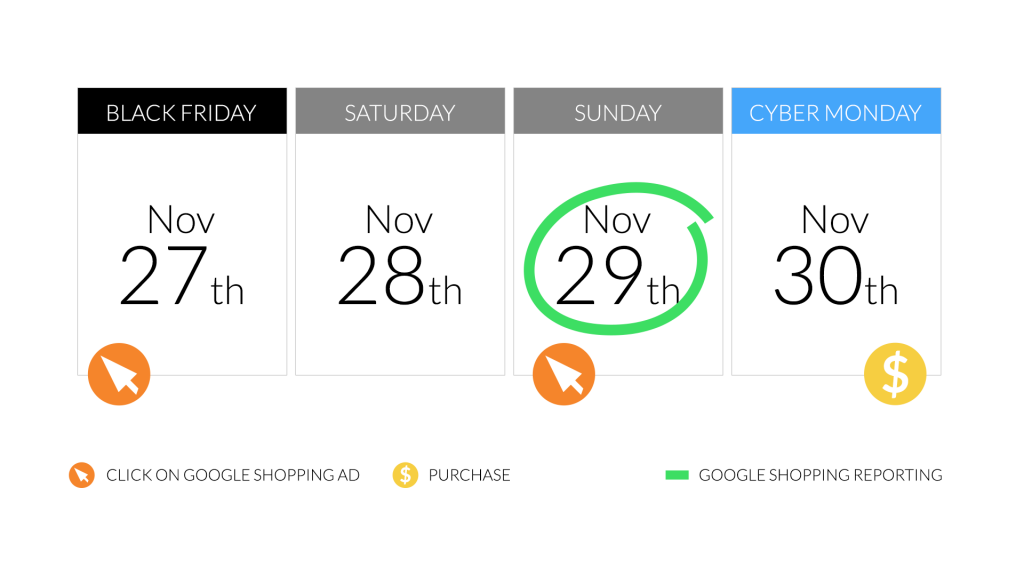
Task: Select the Saturday header
Action: click(400, 111)
